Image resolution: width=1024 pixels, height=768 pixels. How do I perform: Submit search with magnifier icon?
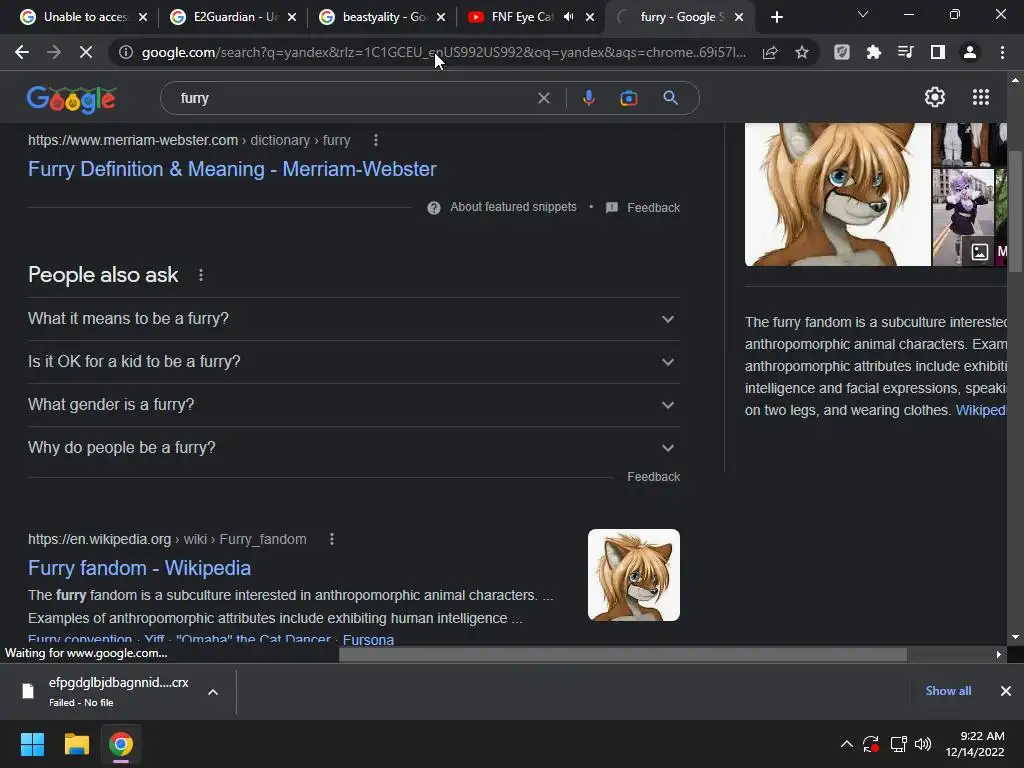670,98
